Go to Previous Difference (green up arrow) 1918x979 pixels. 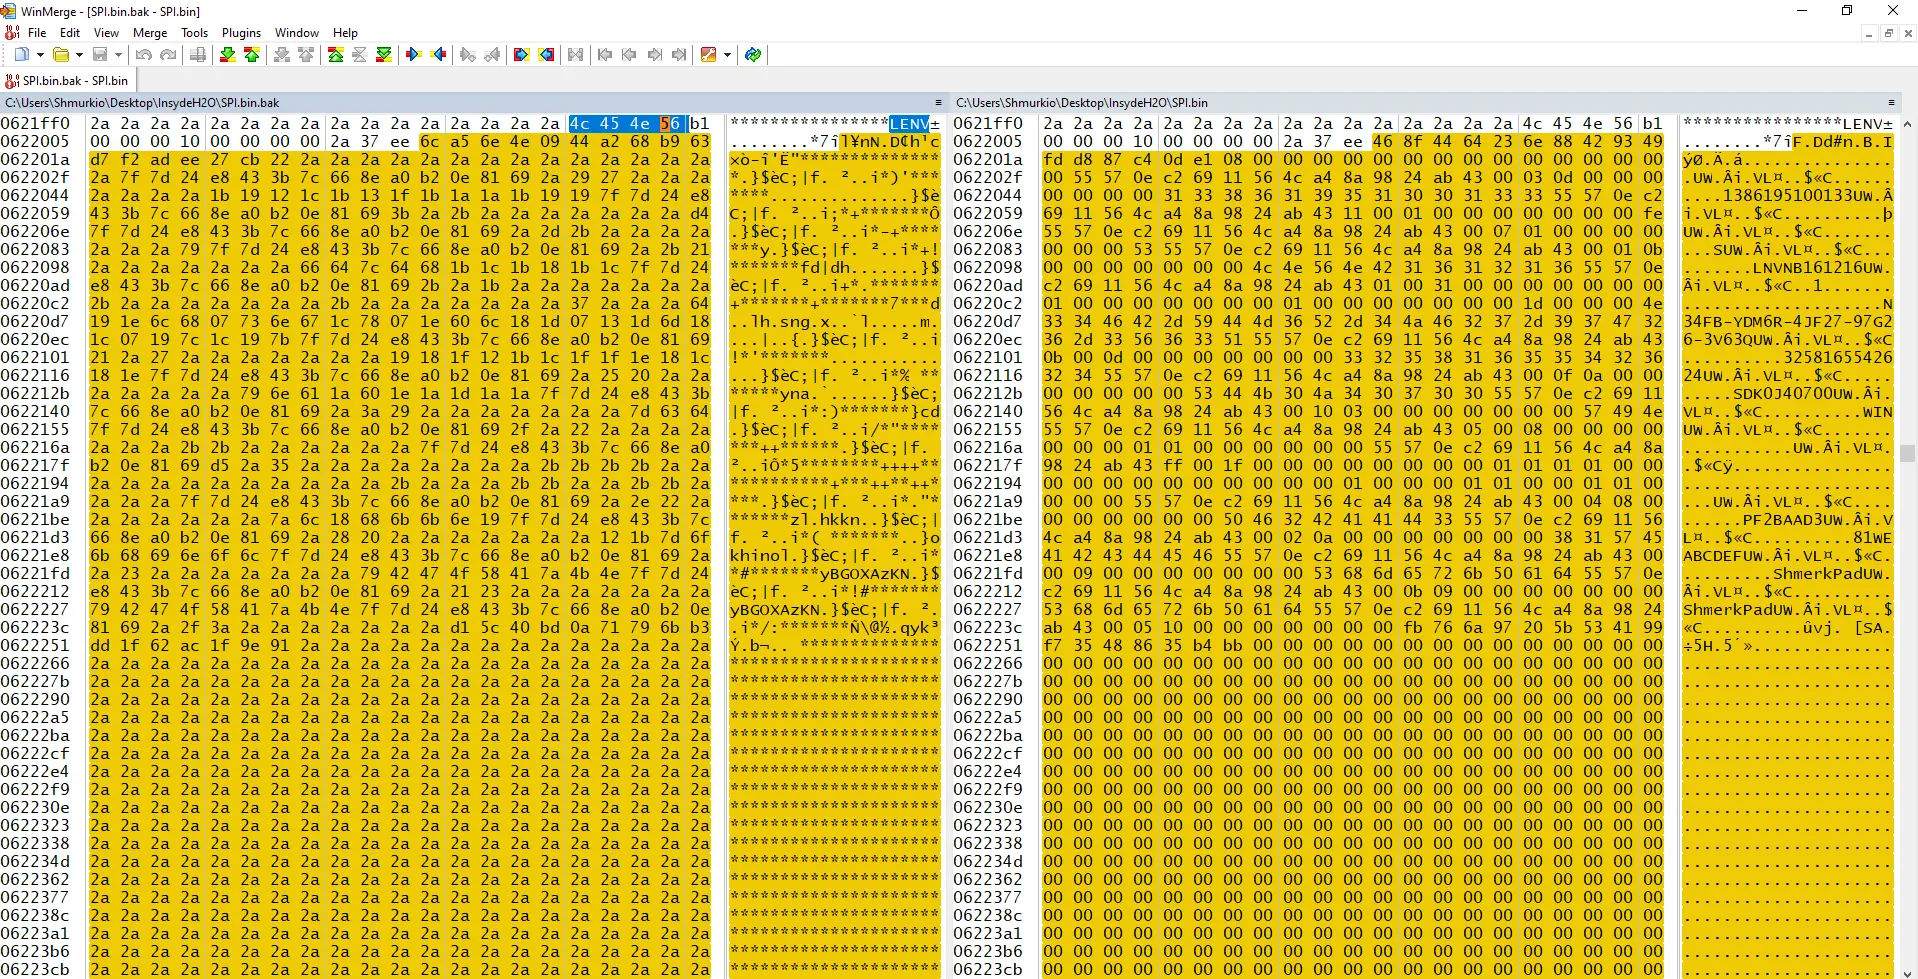pos(252,55)
